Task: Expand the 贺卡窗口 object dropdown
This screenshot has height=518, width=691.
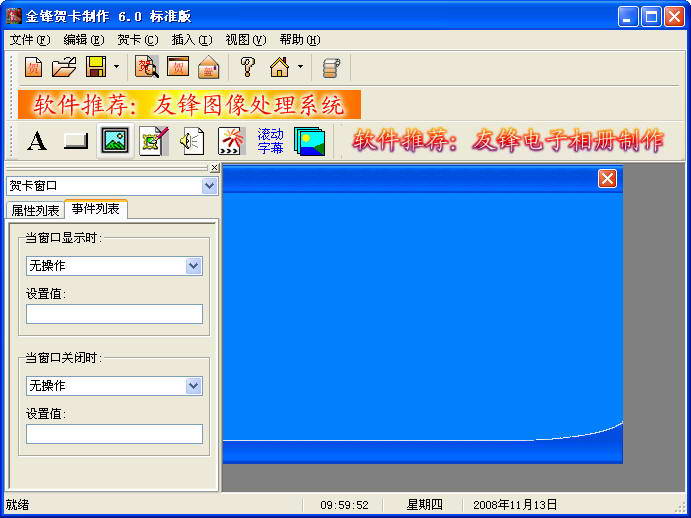Action: (x=209, y=186)
